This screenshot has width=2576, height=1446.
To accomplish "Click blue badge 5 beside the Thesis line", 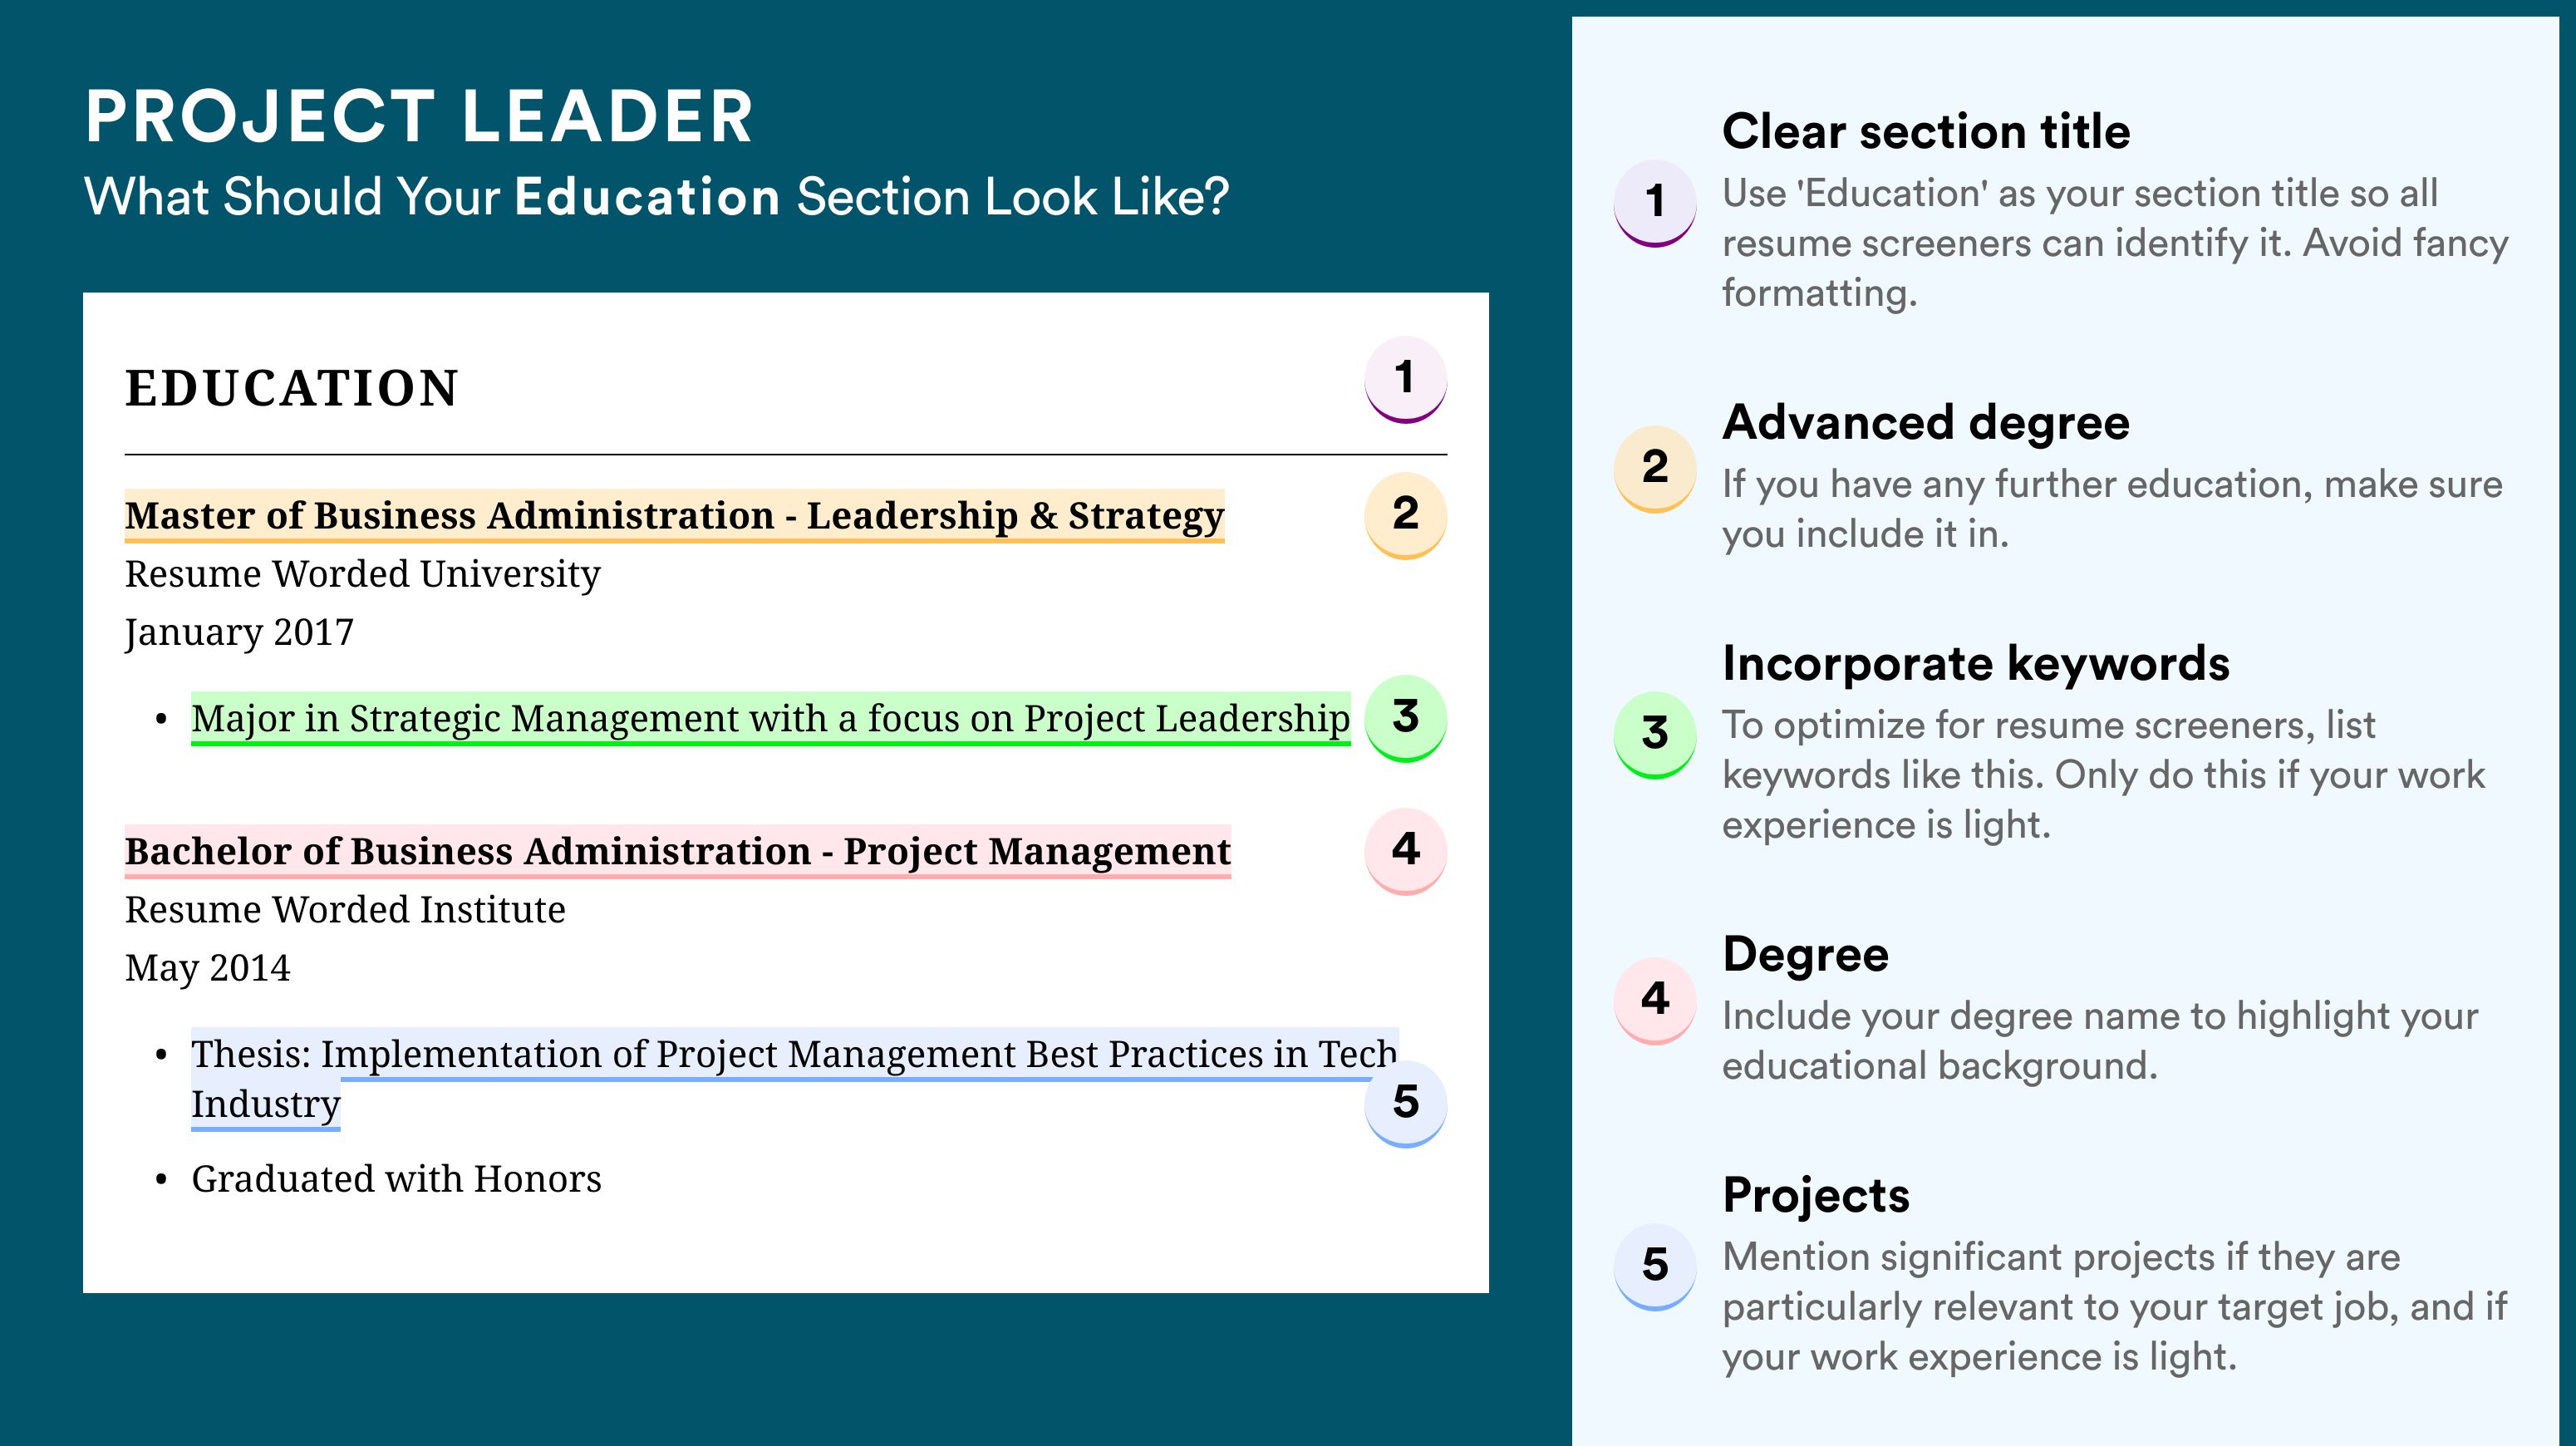I will click(x=1405, y=1103).
